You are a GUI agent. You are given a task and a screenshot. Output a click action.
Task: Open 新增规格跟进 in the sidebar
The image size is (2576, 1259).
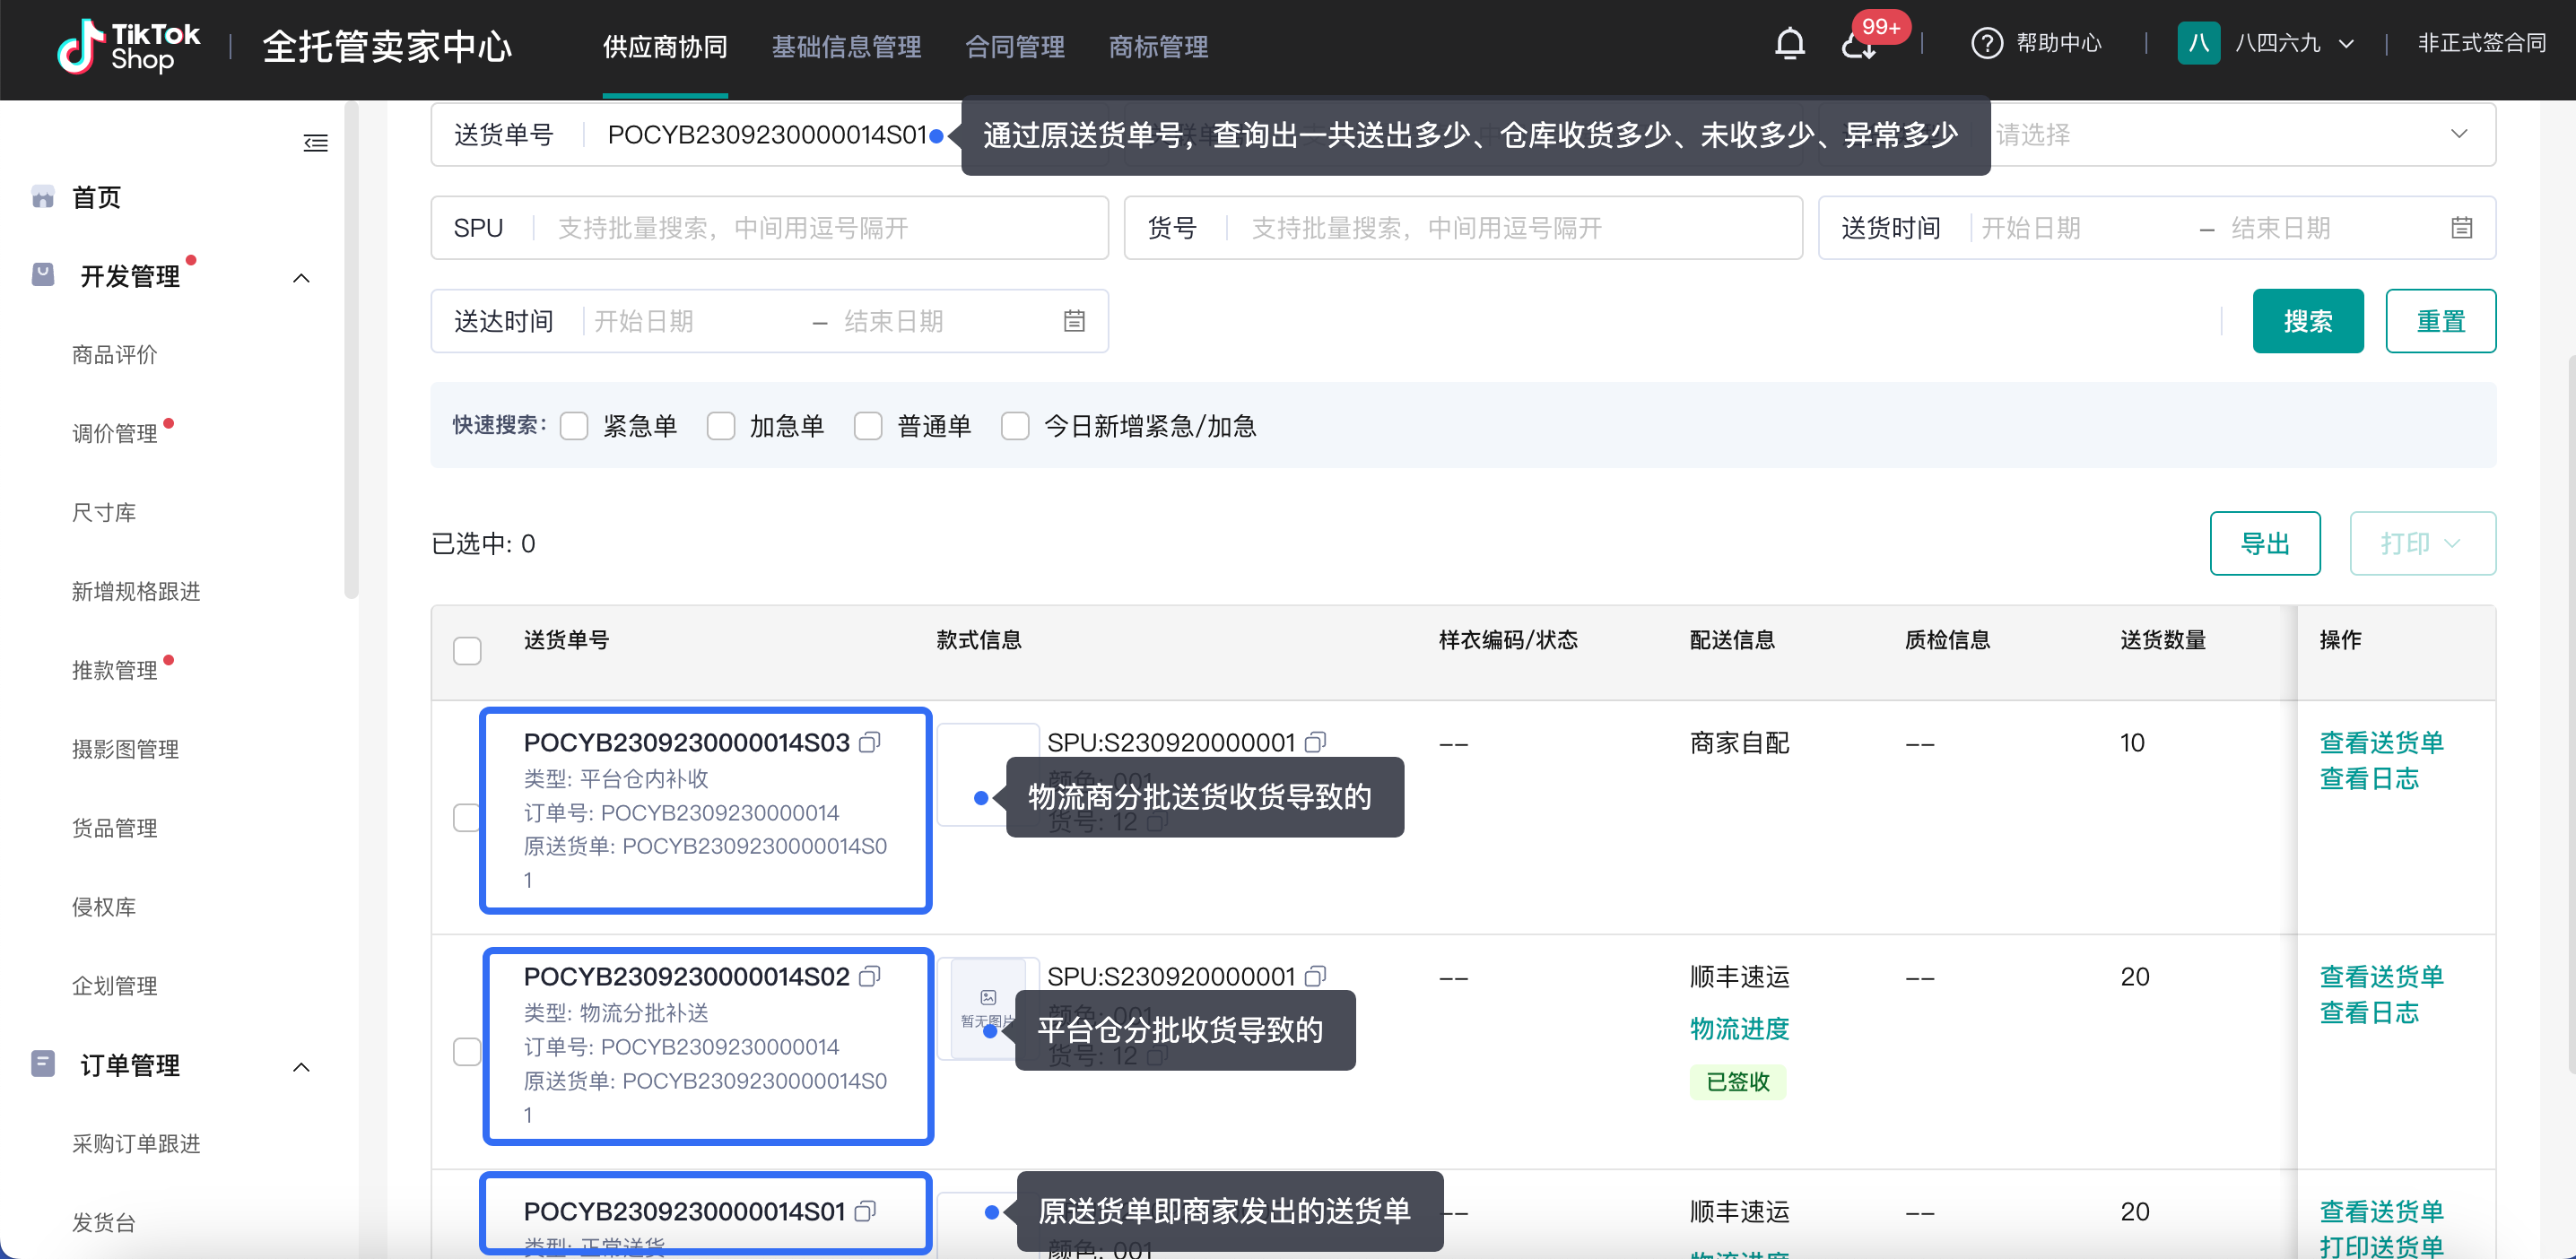(x=136, y=591)
